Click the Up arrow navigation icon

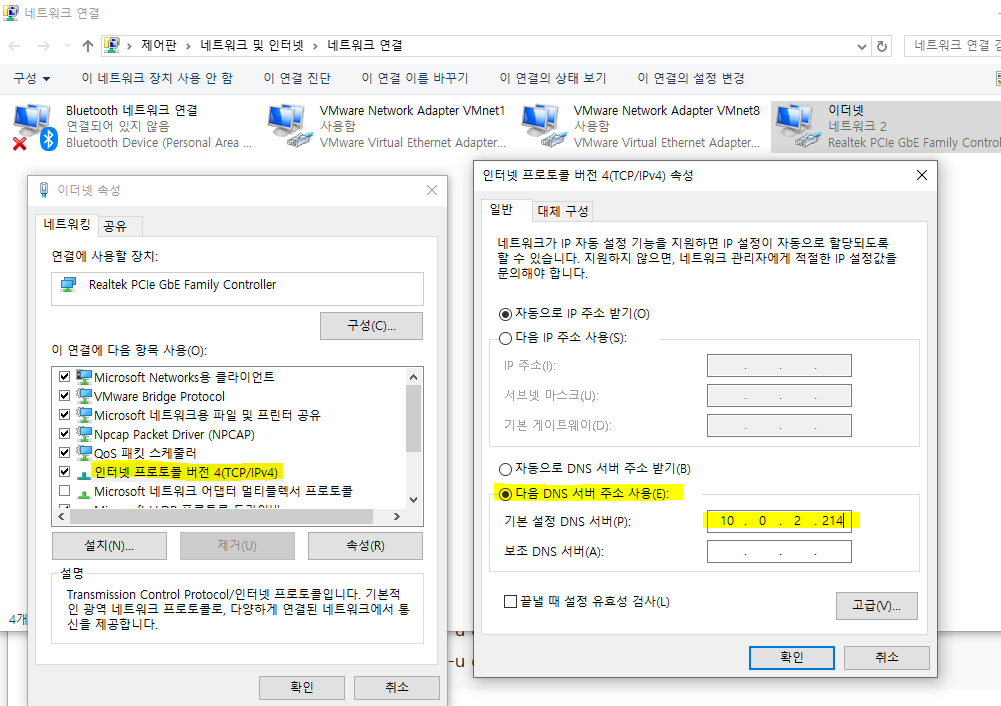[88, 45]
